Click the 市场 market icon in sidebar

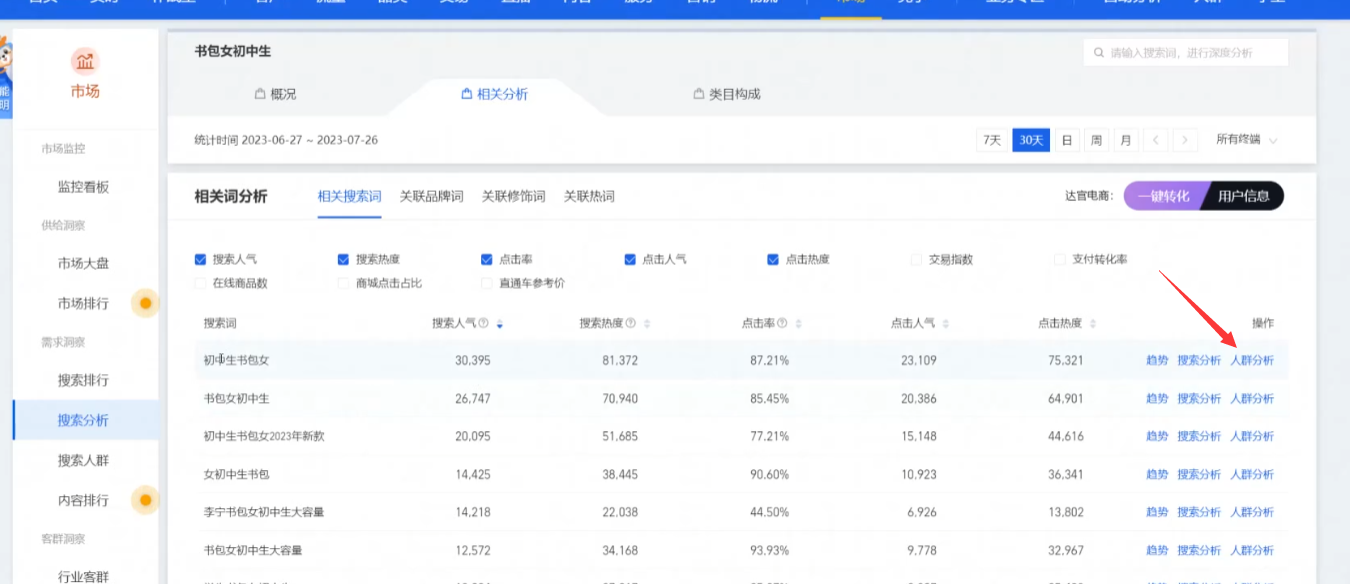85,62
